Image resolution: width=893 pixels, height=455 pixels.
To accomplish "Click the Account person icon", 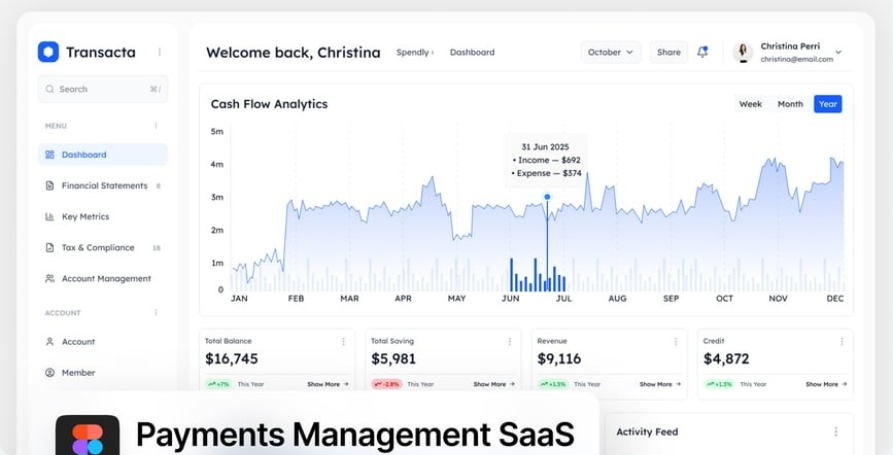I will tap(50, 342).
